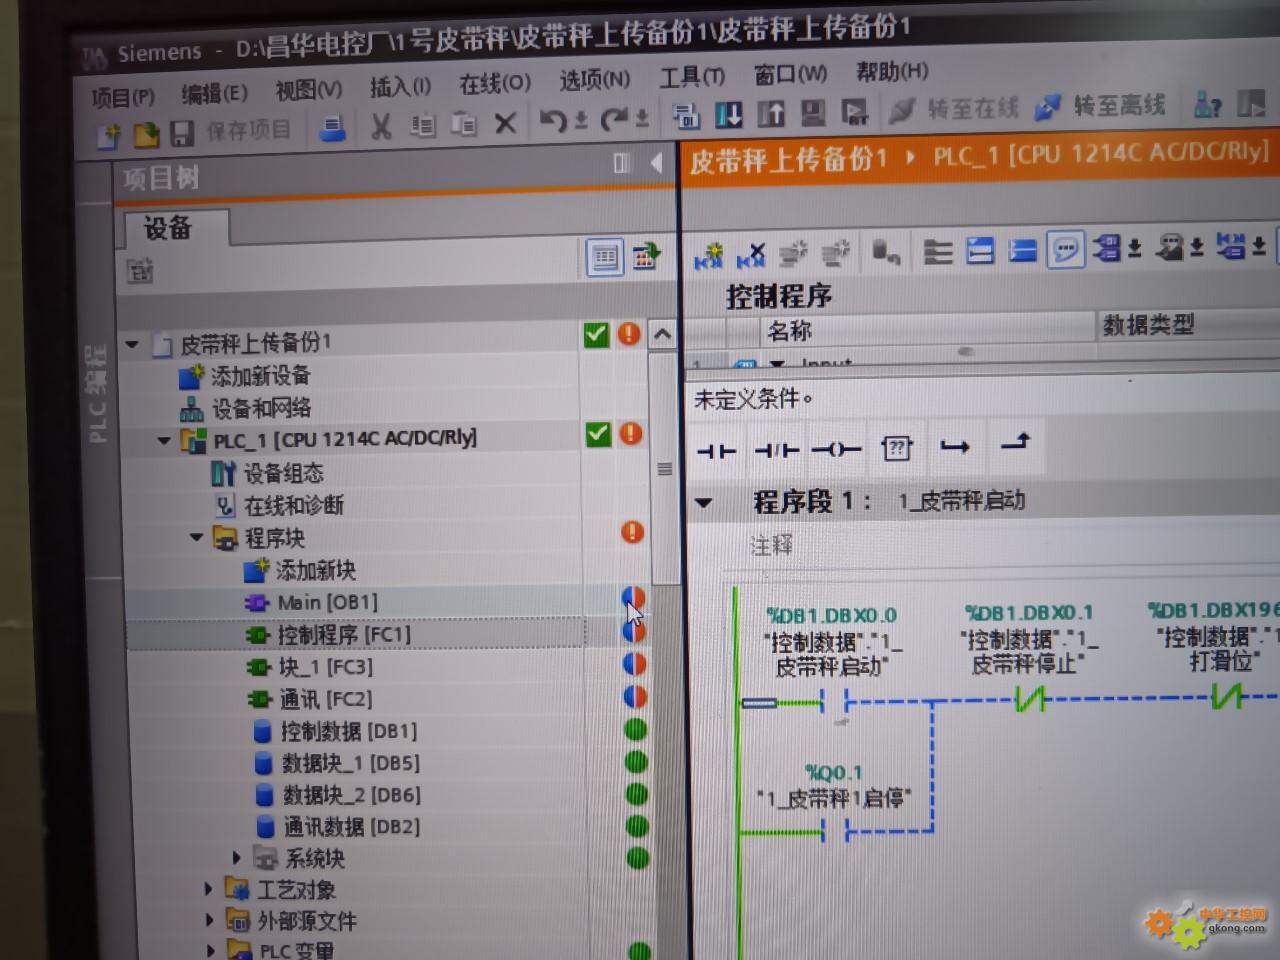The height and width of the screenshot is (960, 1280).
Task: Click 名称 column header
Action: tap(789, 331)
